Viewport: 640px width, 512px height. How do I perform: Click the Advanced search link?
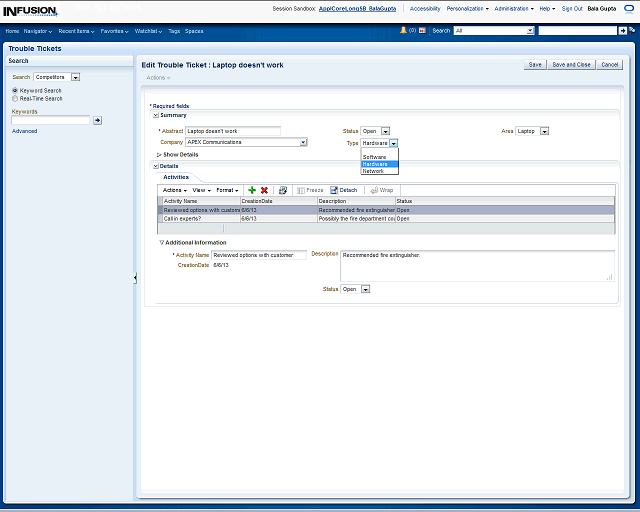[24, 131]
